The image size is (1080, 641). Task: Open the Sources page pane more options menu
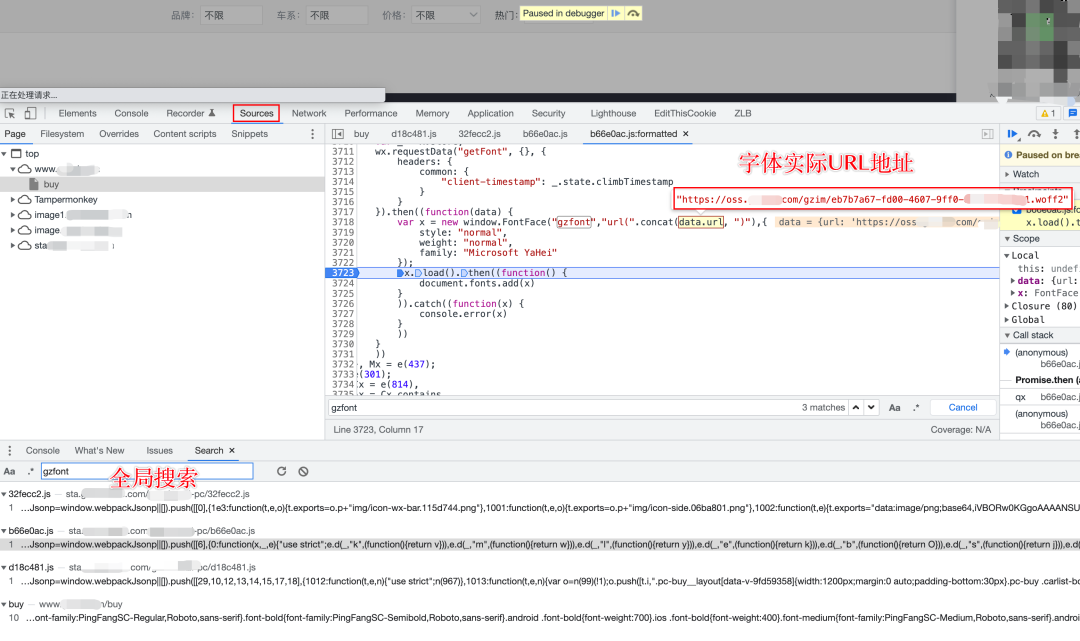point(313,134)
